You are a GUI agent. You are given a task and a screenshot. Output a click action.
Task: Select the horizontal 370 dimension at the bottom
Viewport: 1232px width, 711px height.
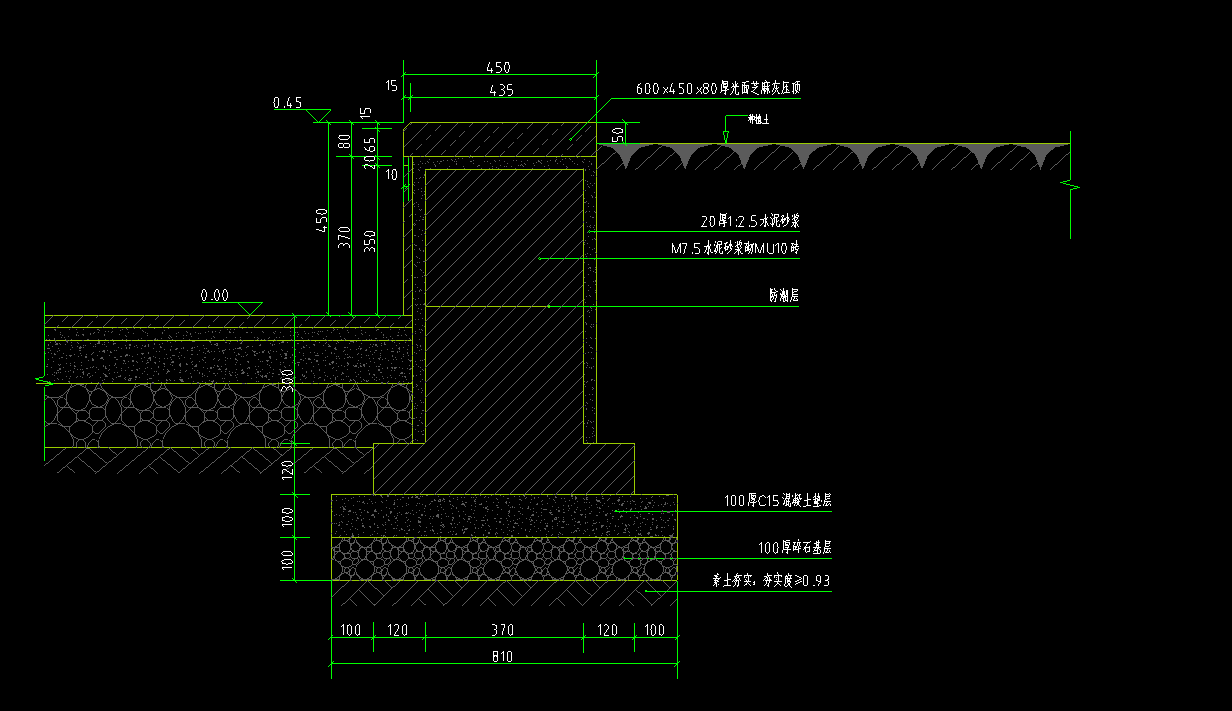(502, 631)
